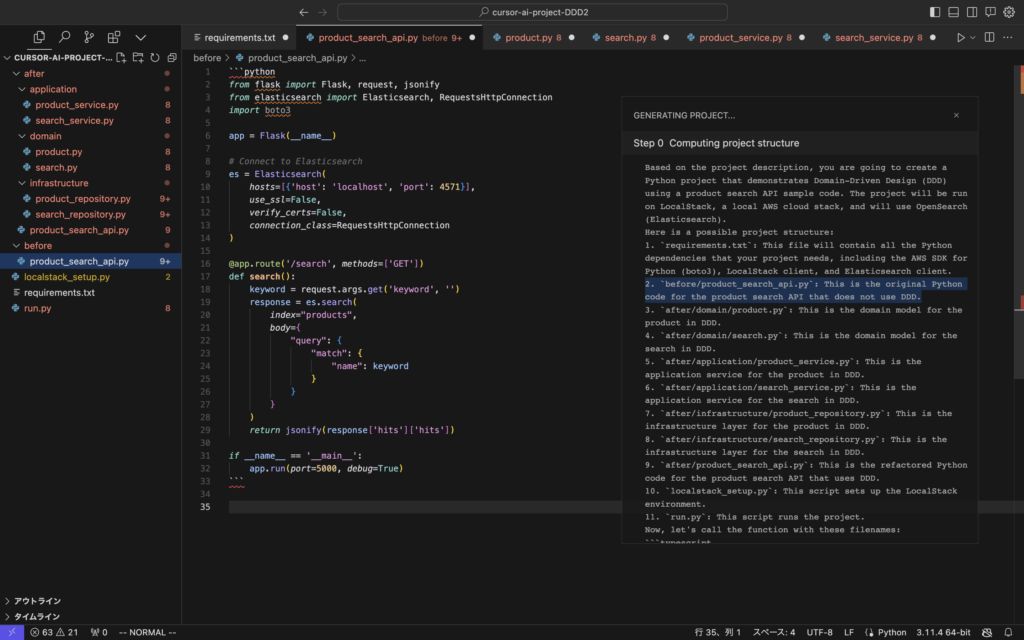Switch to the requirements.txt tab

[240, 37]
